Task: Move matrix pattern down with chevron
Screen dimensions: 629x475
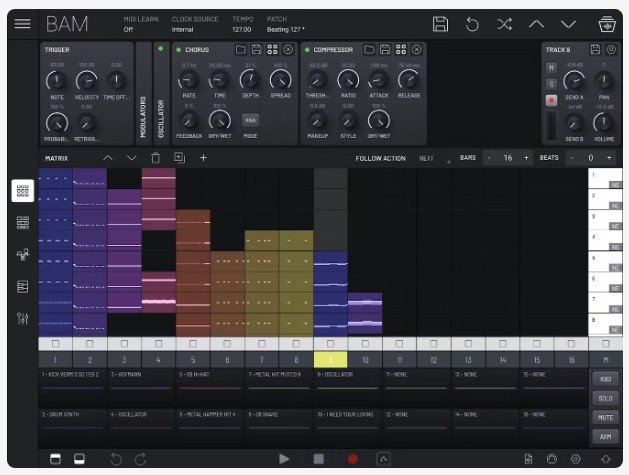Action: tap(132, 158)
